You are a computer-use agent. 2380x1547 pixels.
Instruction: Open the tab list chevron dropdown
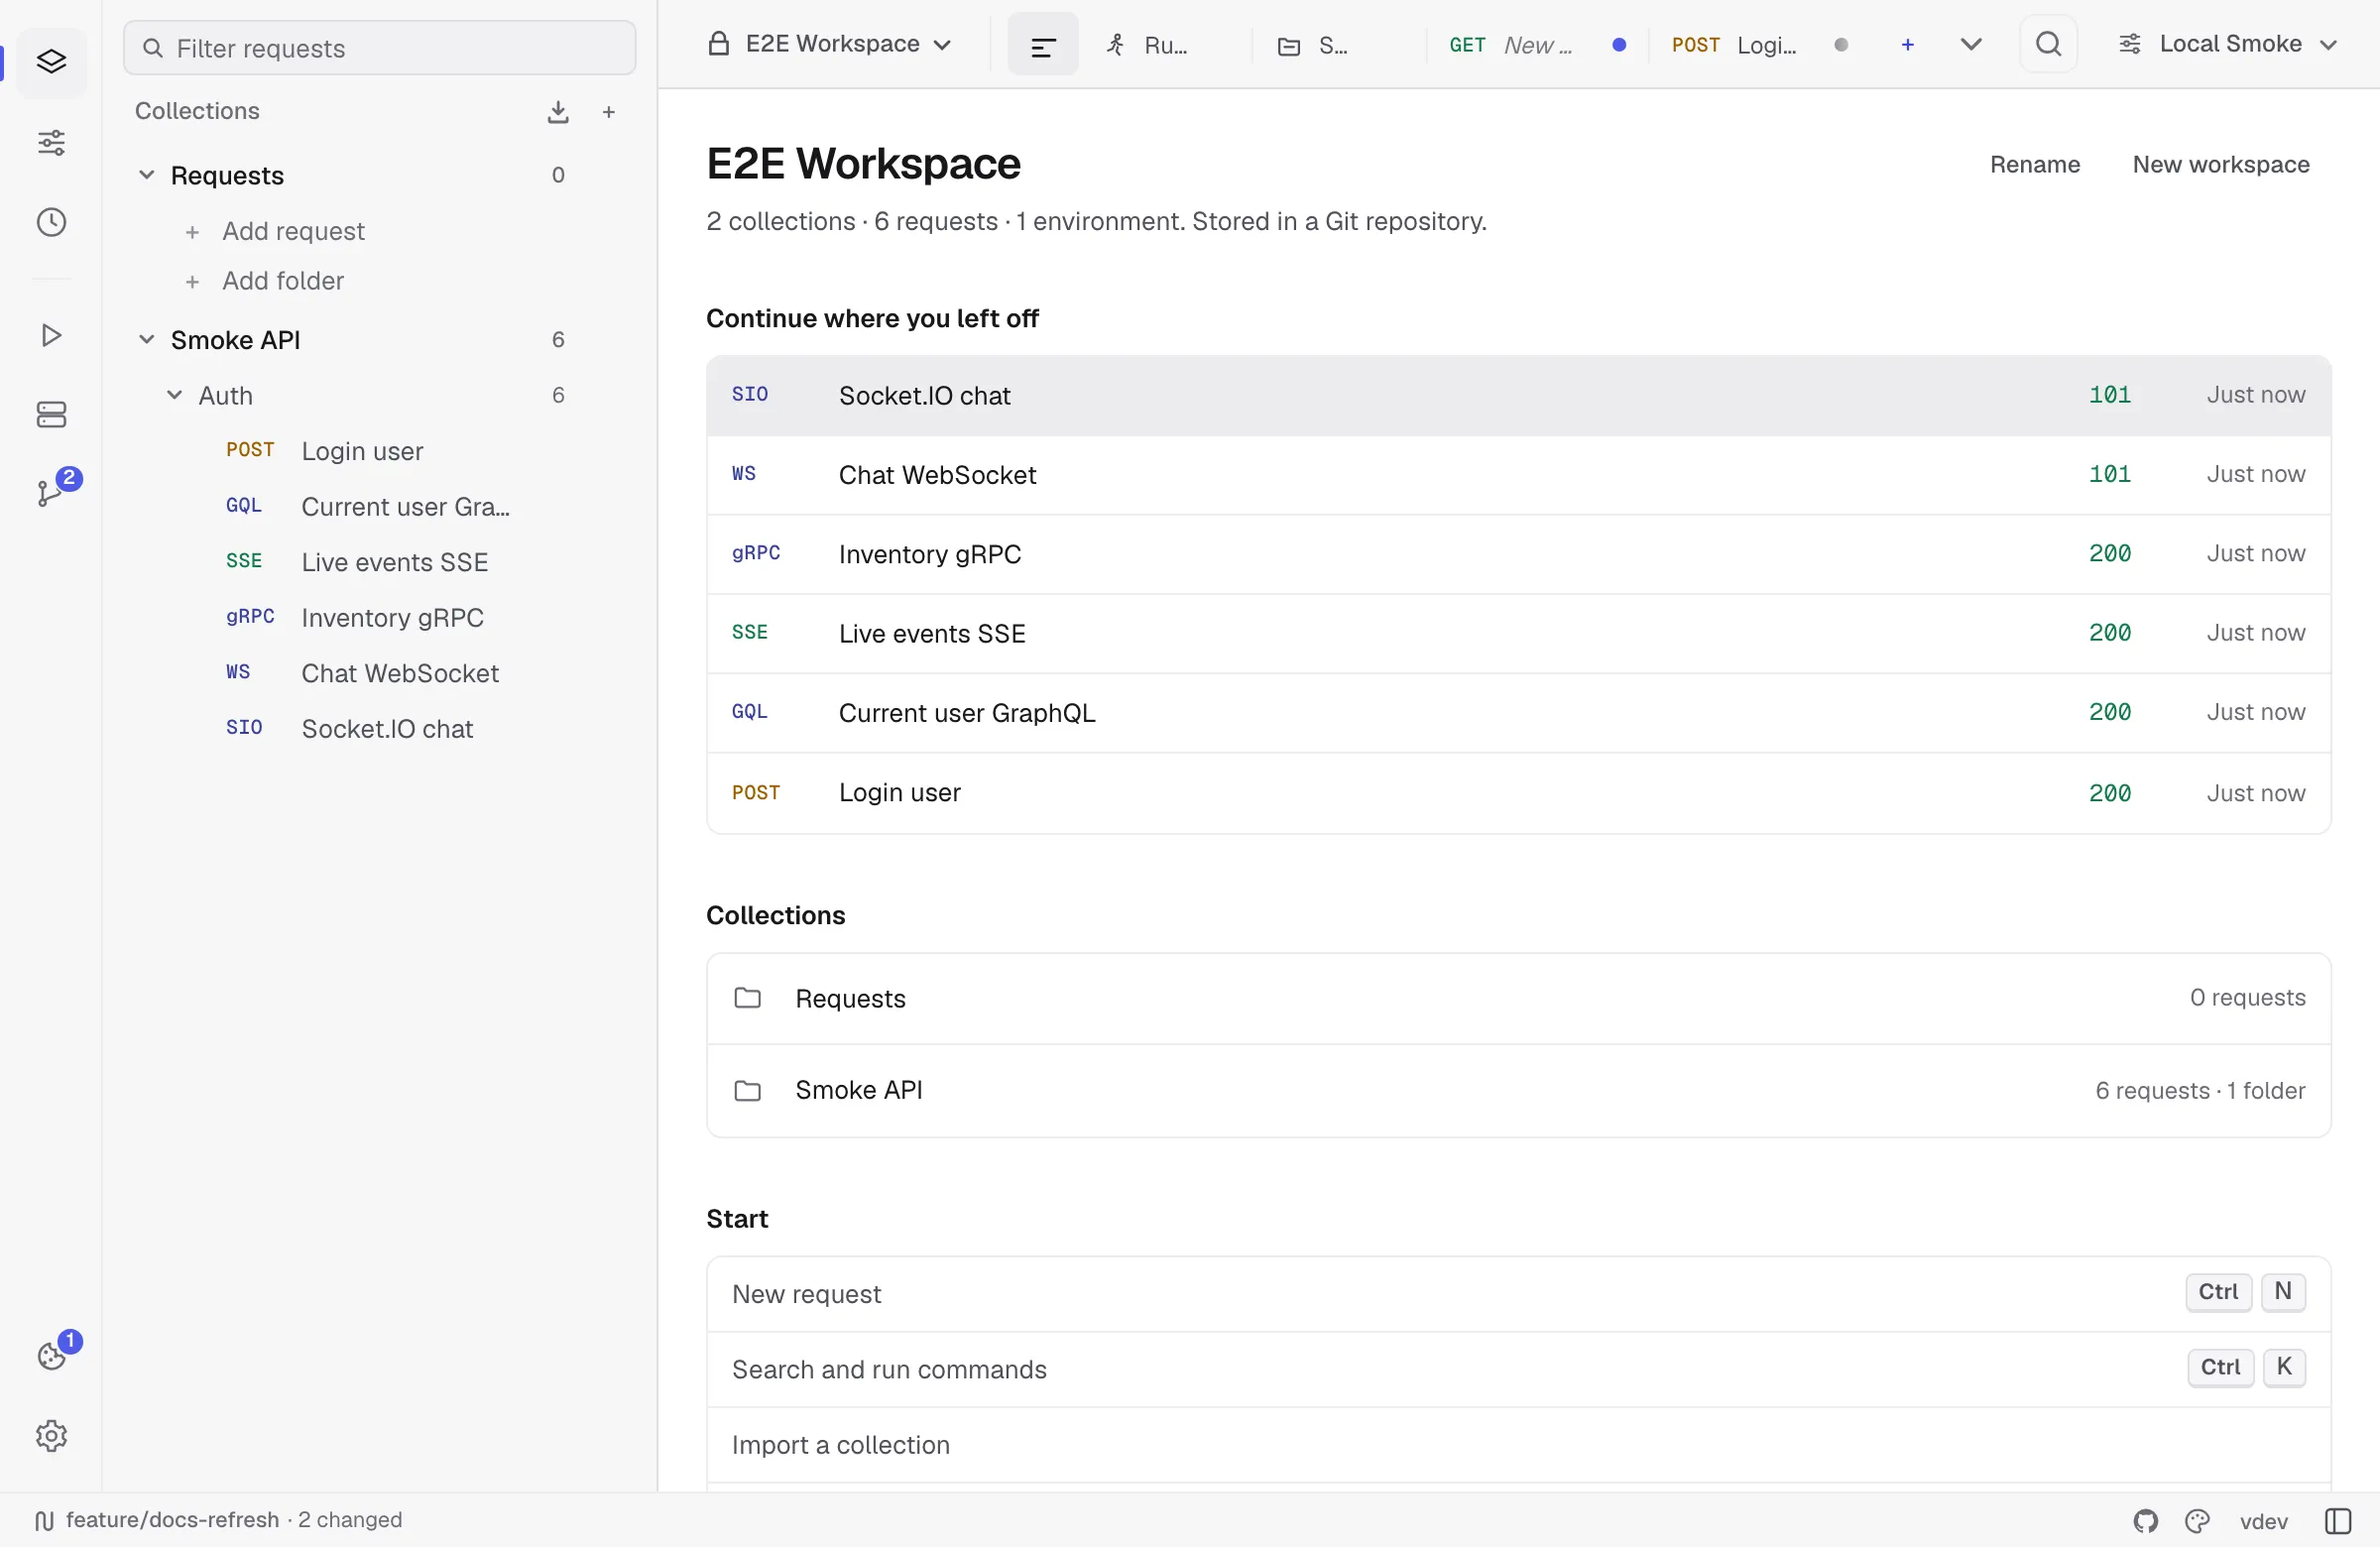click(x=1971, y=44)
